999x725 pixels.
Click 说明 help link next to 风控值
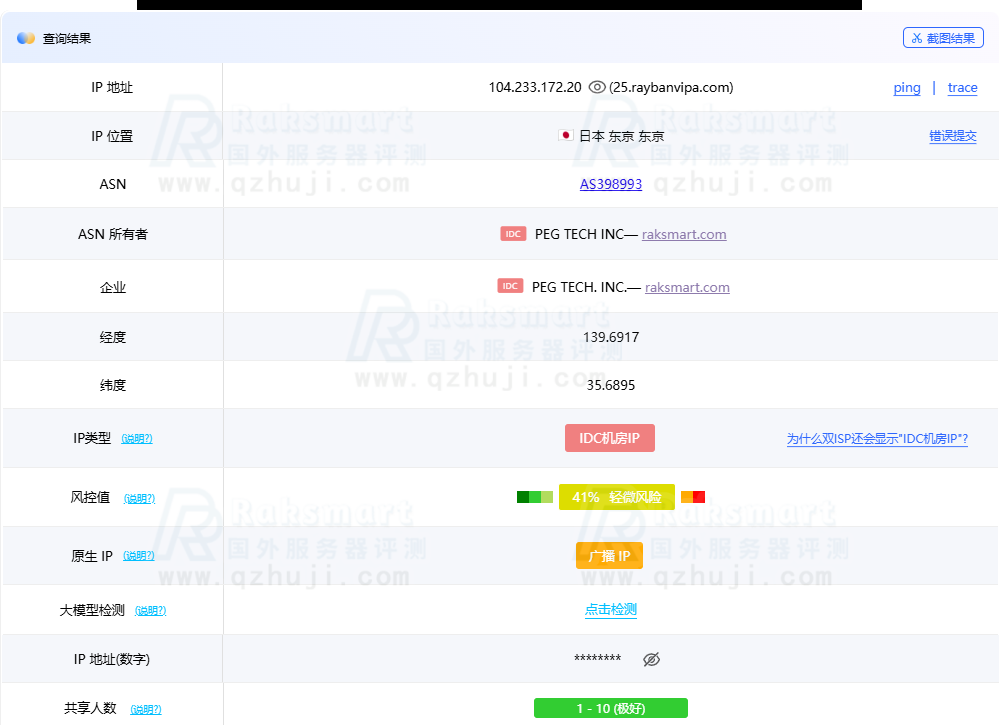pos(139,498)
